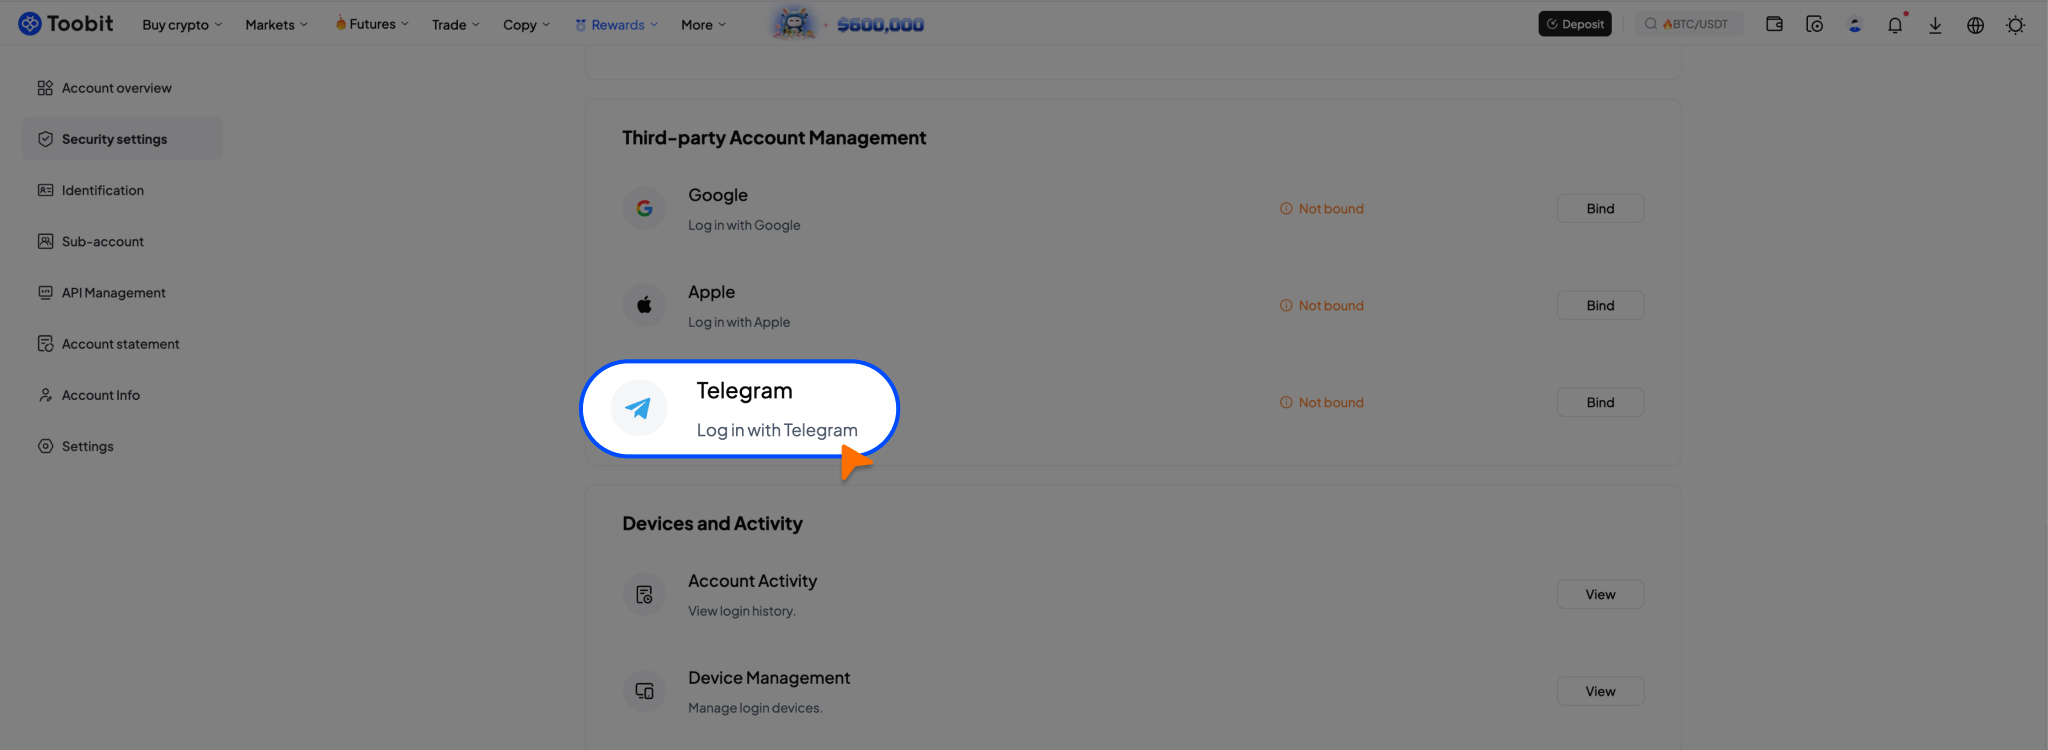
Task: Click the 'Account Activity' title
Action: coord(752,581)
